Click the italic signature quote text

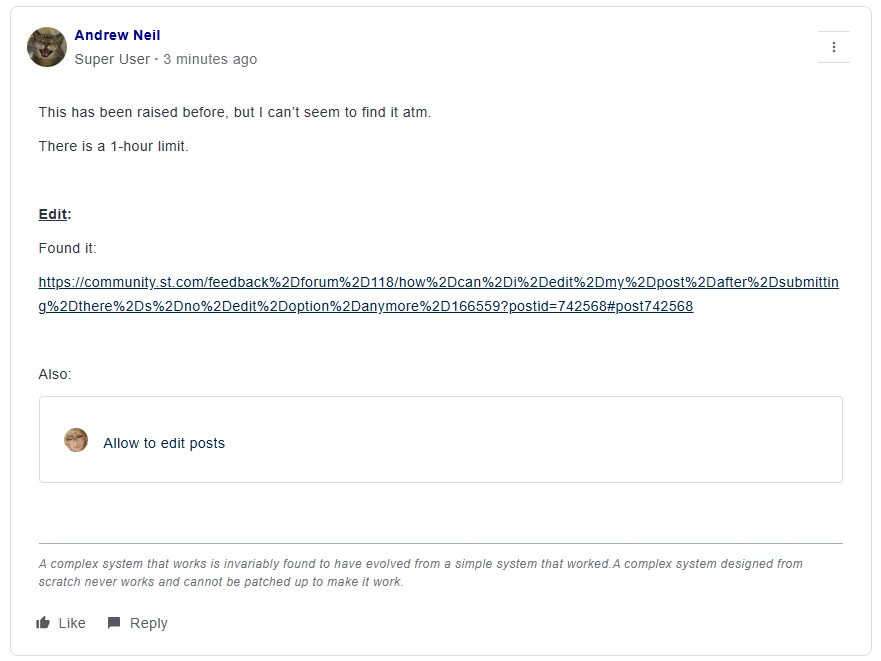click(420, 573)
